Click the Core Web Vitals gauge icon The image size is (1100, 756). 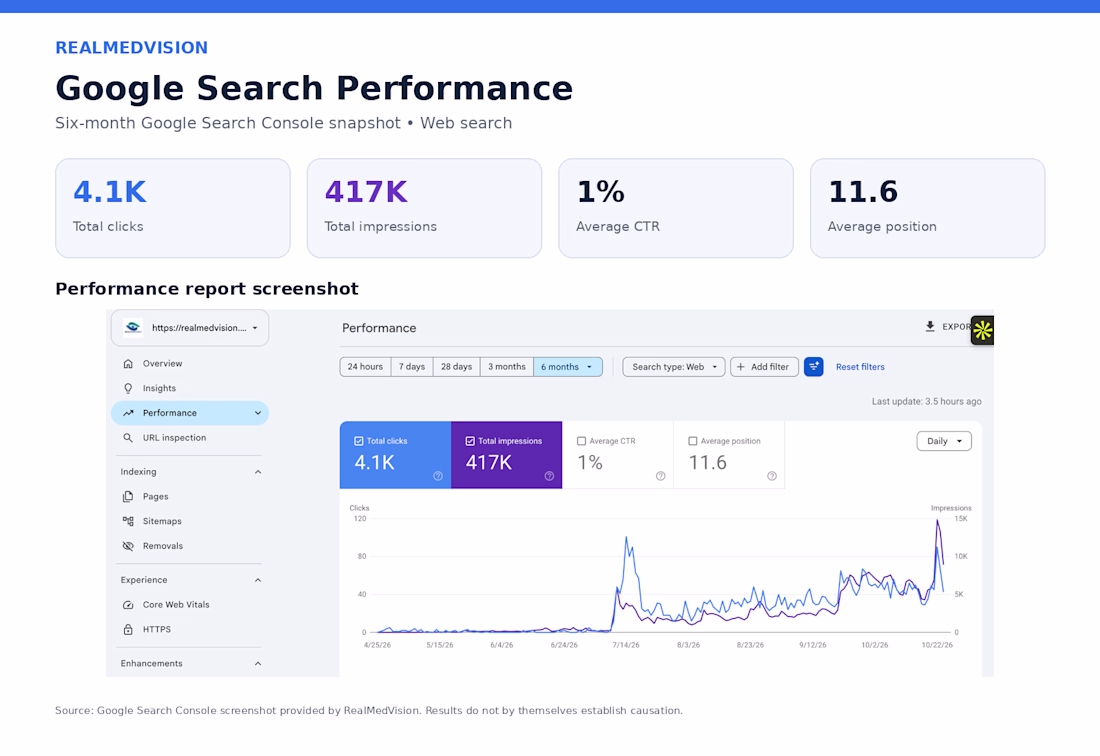point(128,605)
